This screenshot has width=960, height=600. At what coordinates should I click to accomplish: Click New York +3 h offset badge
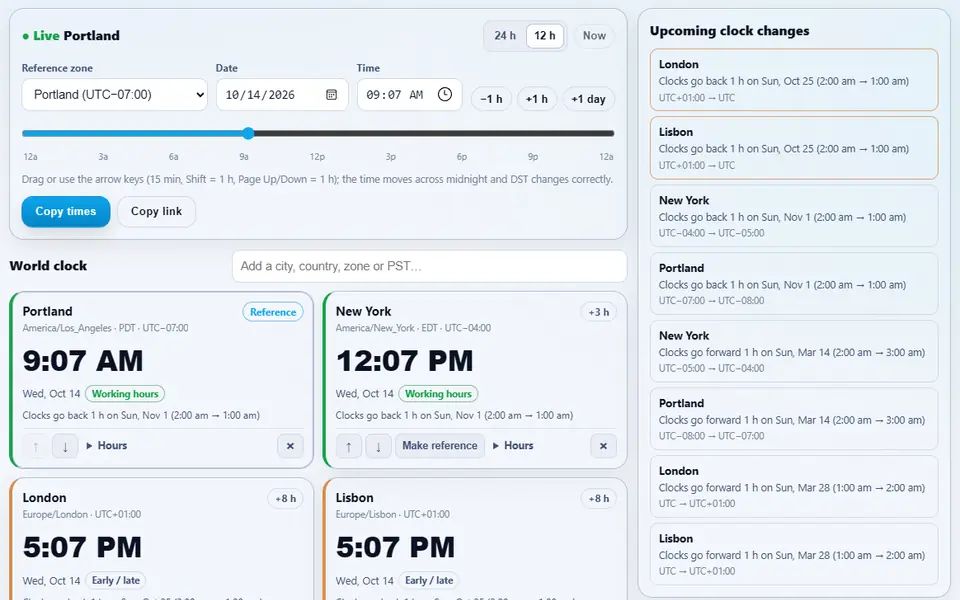coord(598,312)
